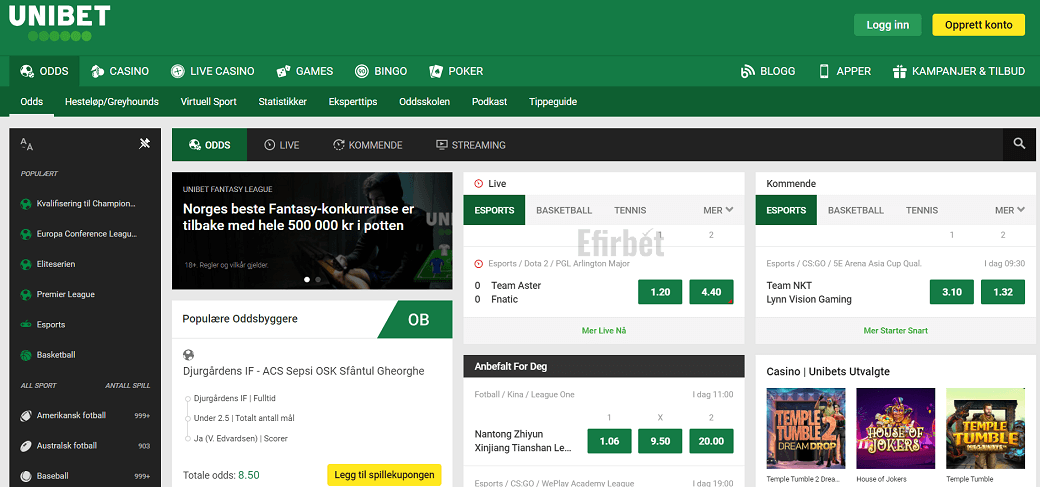The height and width of the screenshot is (487, 1040).
Task: Click the pin icon in sidebar
Action: (145, 143)
